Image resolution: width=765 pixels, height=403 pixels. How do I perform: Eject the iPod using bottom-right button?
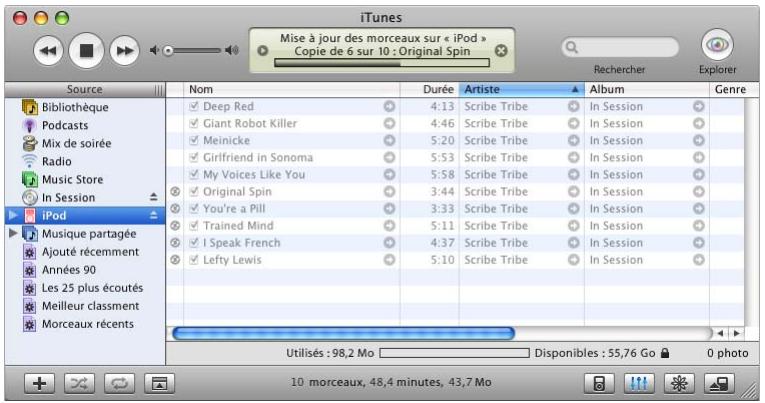[717, 383]
